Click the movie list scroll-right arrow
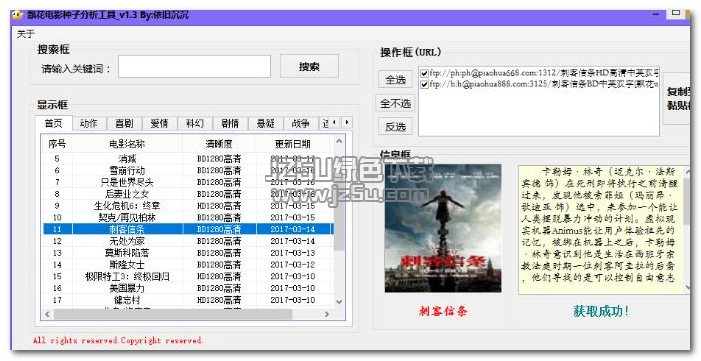The height and width of the screenshot is (361, 701). (x=327, y=314)
